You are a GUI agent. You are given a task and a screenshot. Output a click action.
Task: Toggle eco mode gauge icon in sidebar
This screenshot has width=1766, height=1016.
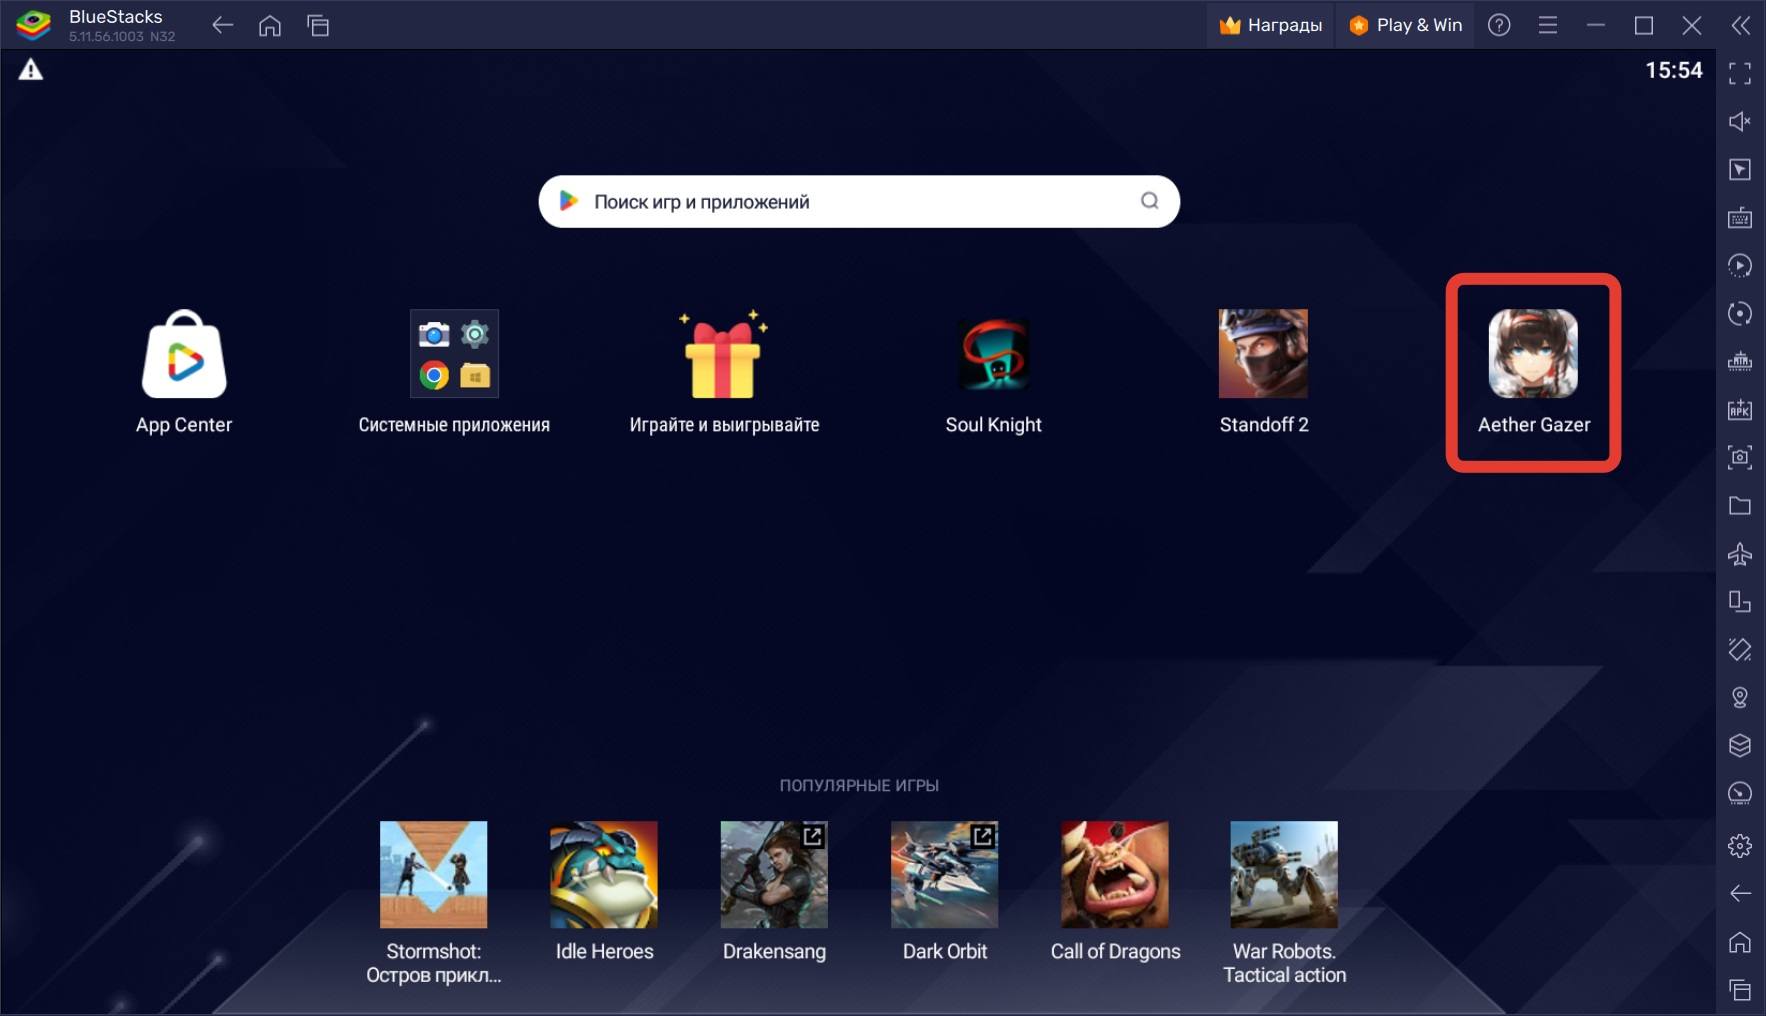coord(1740,793)
